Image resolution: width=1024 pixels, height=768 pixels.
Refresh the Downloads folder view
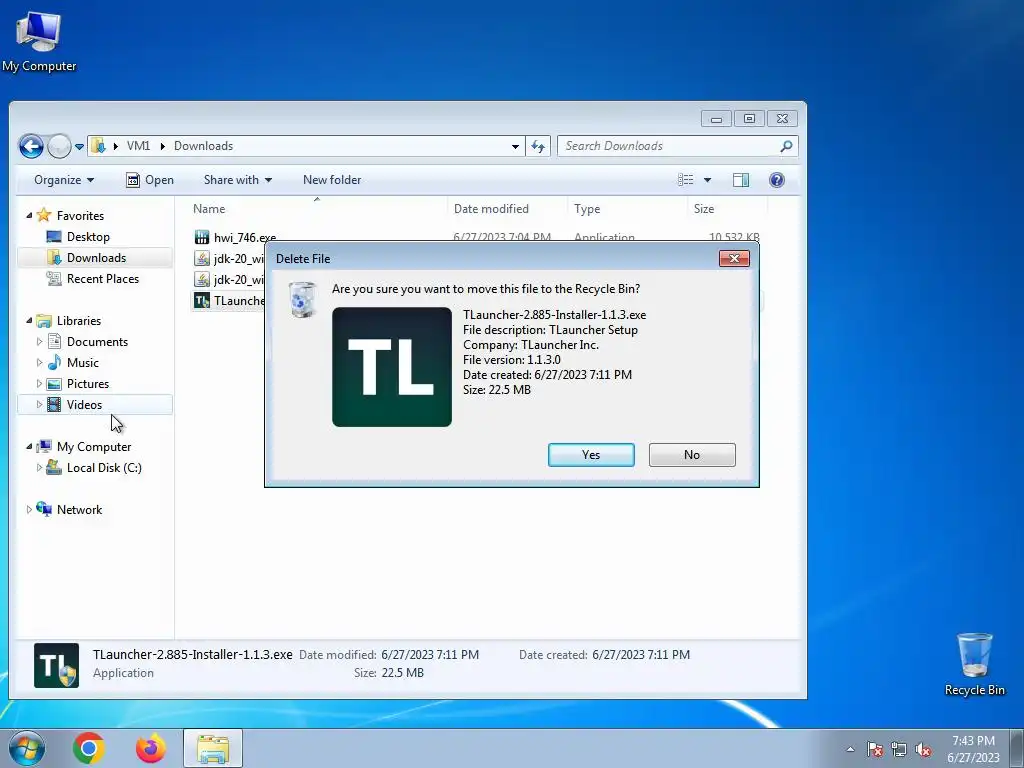[x=537, y=146]
